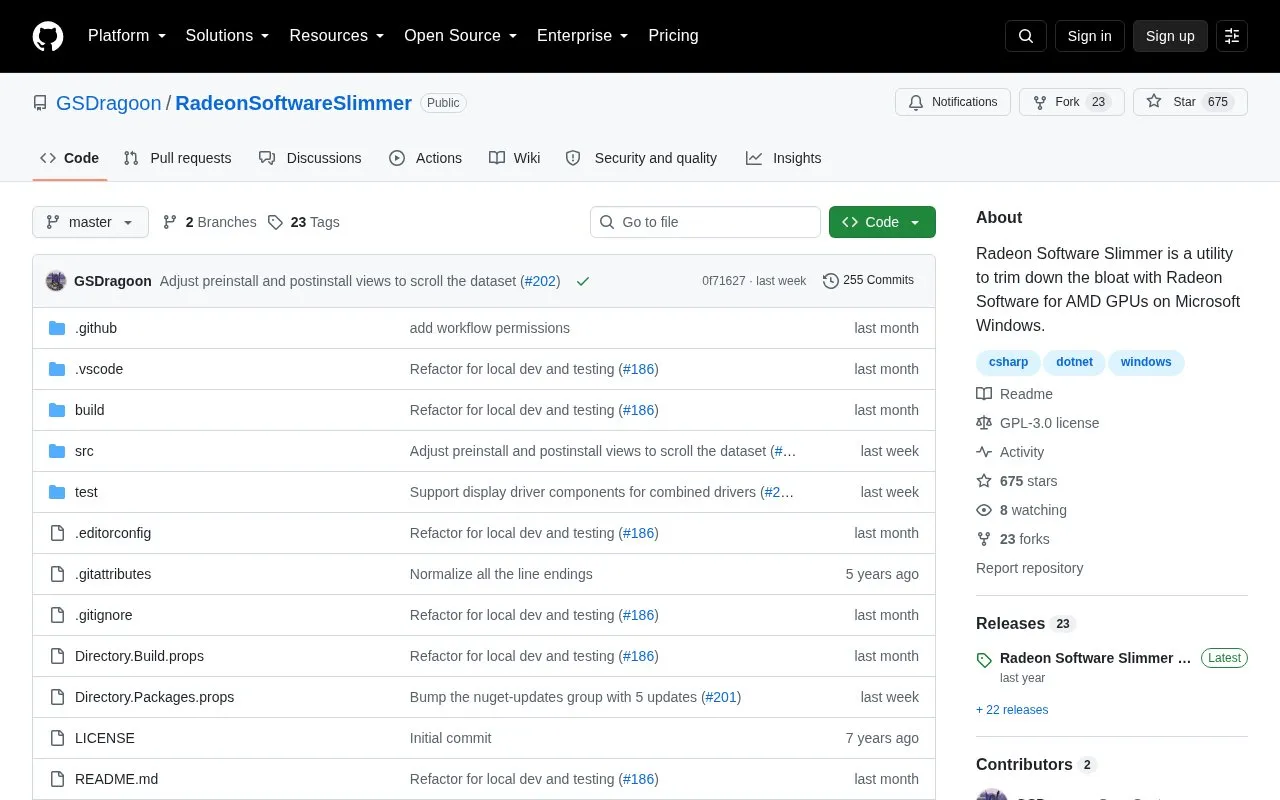View the + 22 releases link
Image resolution: width=1280 pixels, height=800 pixels.
1012,710
